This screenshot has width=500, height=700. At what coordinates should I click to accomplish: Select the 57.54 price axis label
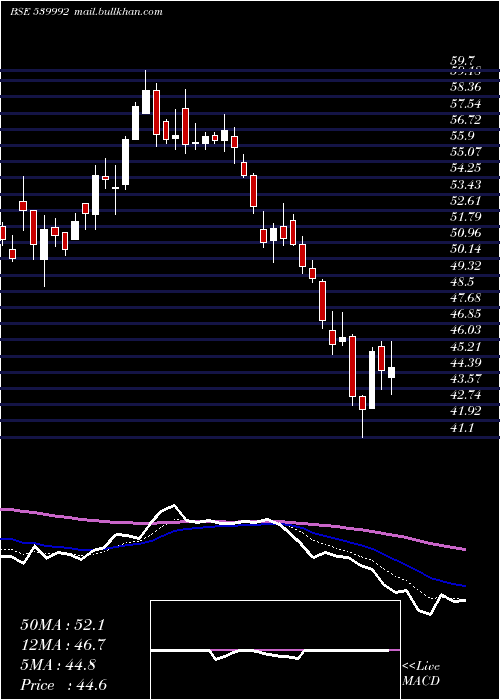pyautogui.click(x=466, y=104)
